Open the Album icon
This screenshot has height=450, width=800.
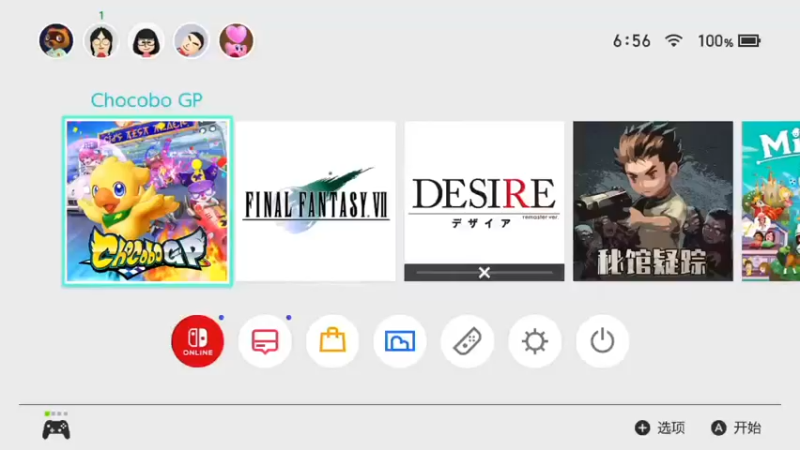pyautogui.click(x=399, y=341)
